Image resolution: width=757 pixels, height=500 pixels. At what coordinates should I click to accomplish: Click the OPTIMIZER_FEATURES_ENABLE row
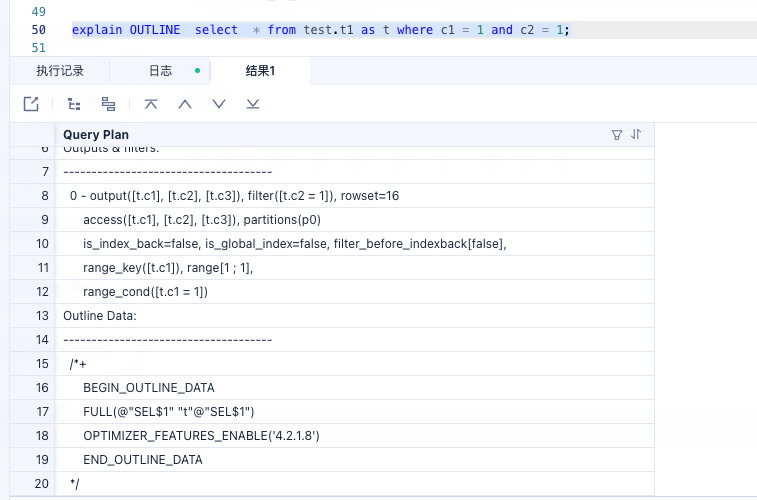pos(201,436)
